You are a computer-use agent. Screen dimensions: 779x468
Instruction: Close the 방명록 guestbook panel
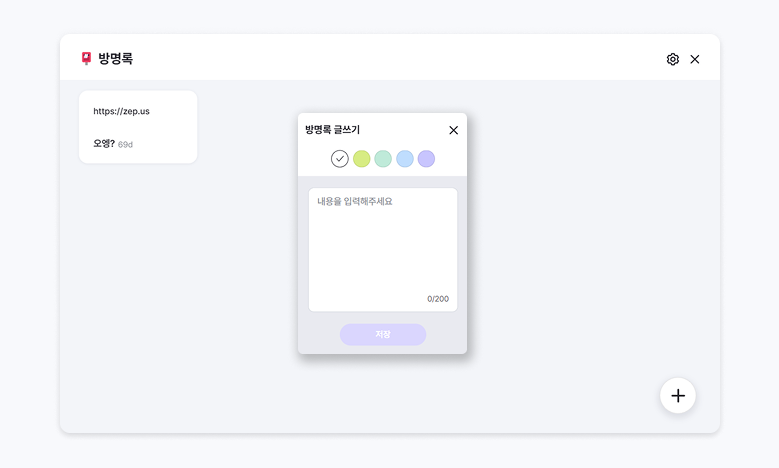tap(695, 59)
